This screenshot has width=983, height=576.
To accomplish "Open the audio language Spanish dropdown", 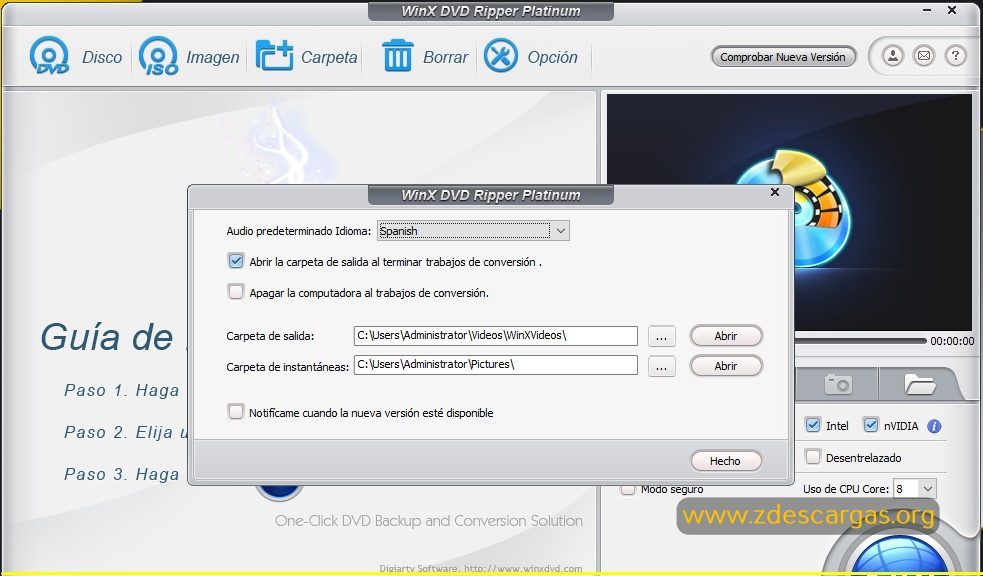I will pos(473,231).
